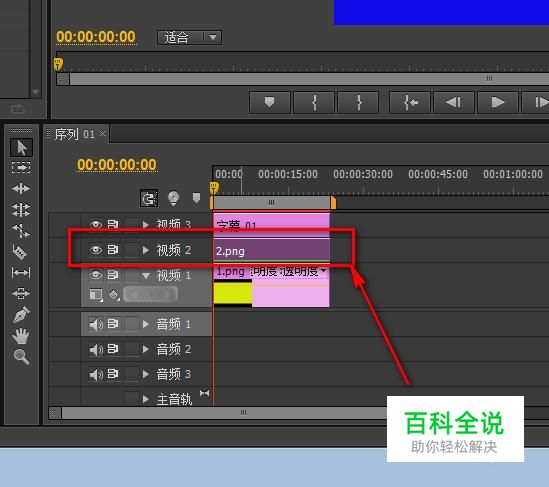Click the program monitor timecode 00:00:00:00

coord(96,37)
